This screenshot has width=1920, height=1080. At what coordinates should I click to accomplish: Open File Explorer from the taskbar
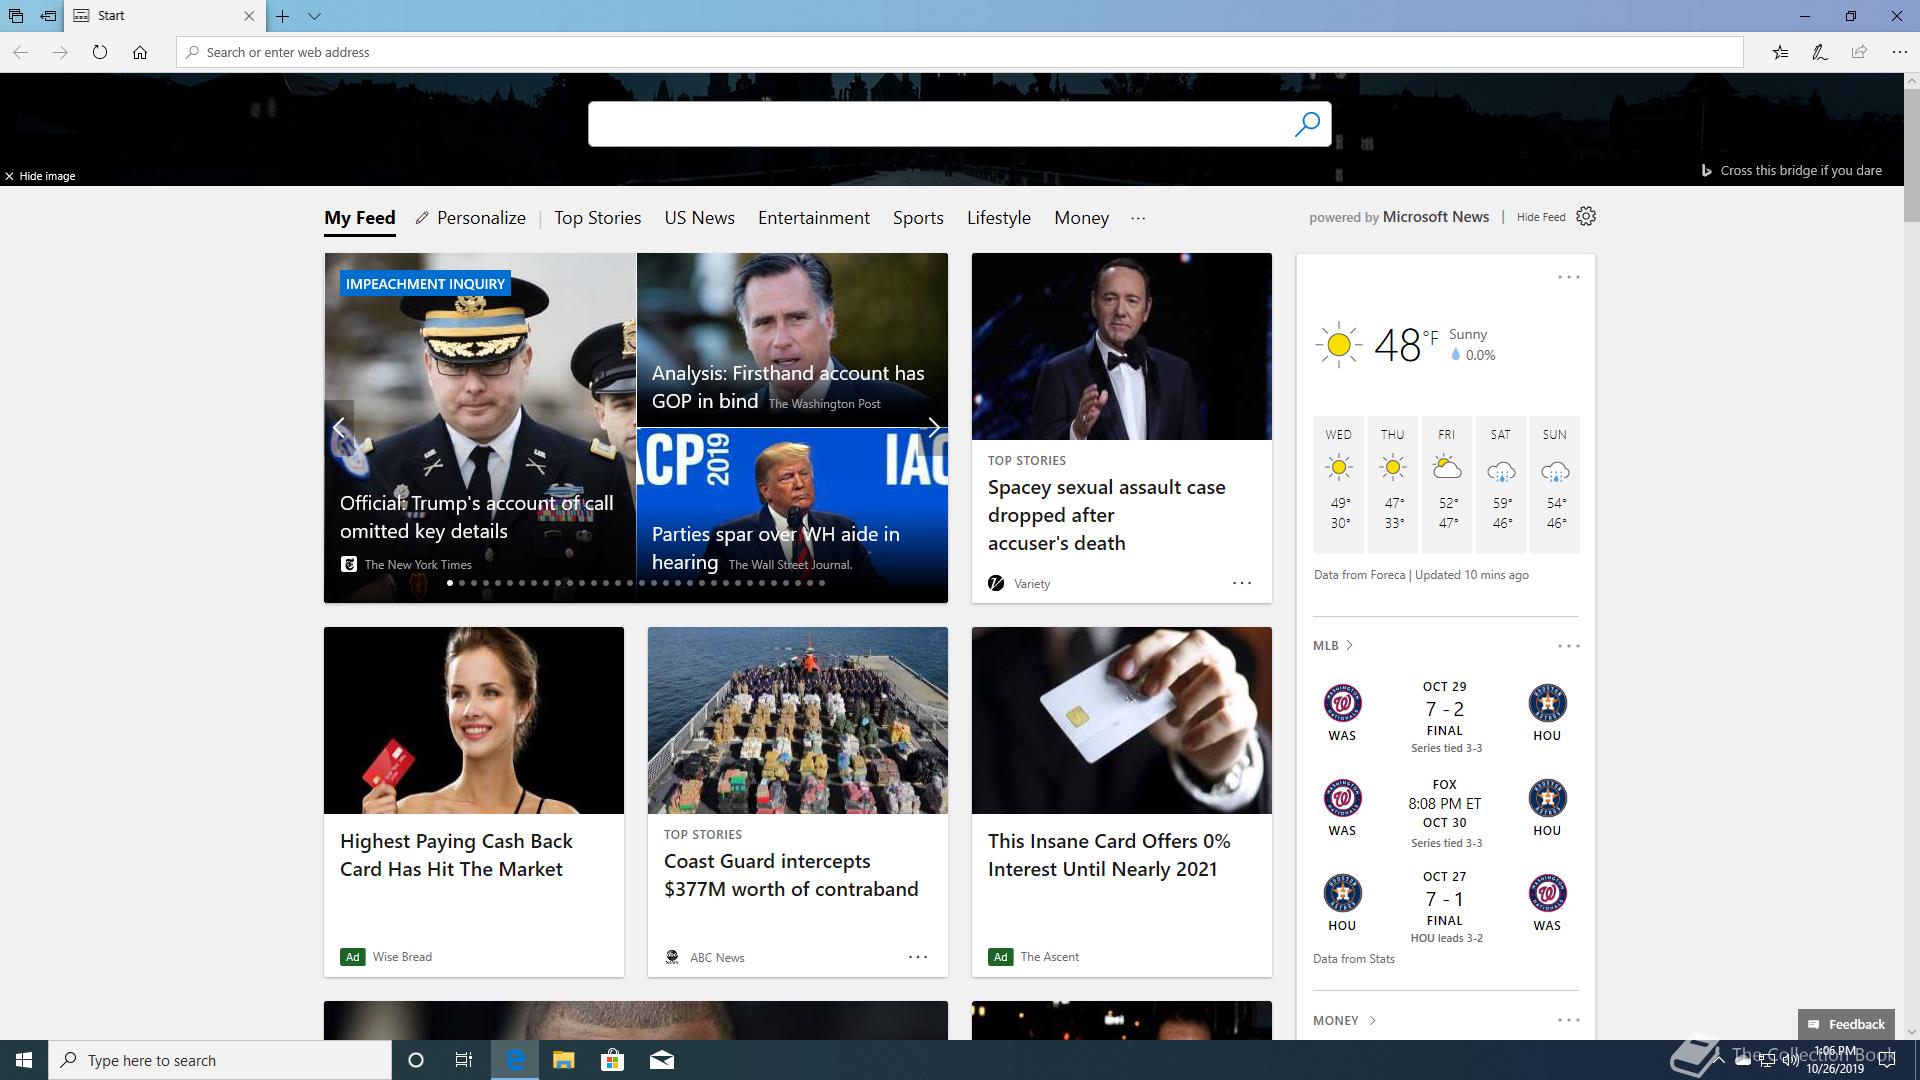click(x=563, y=1060)
